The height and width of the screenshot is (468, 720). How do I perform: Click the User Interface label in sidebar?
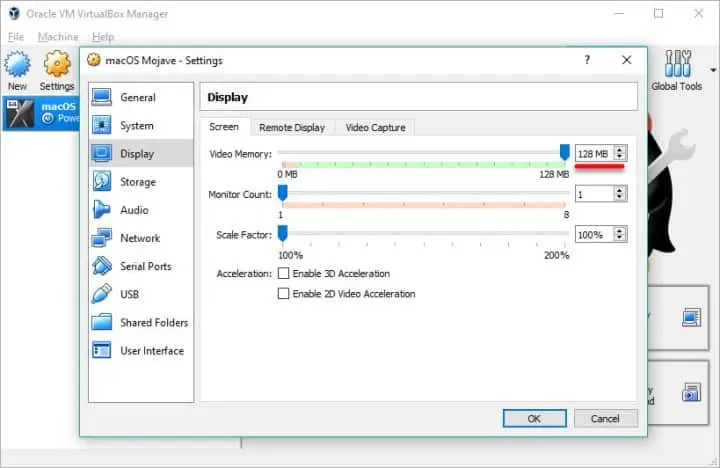pos(152,350)
